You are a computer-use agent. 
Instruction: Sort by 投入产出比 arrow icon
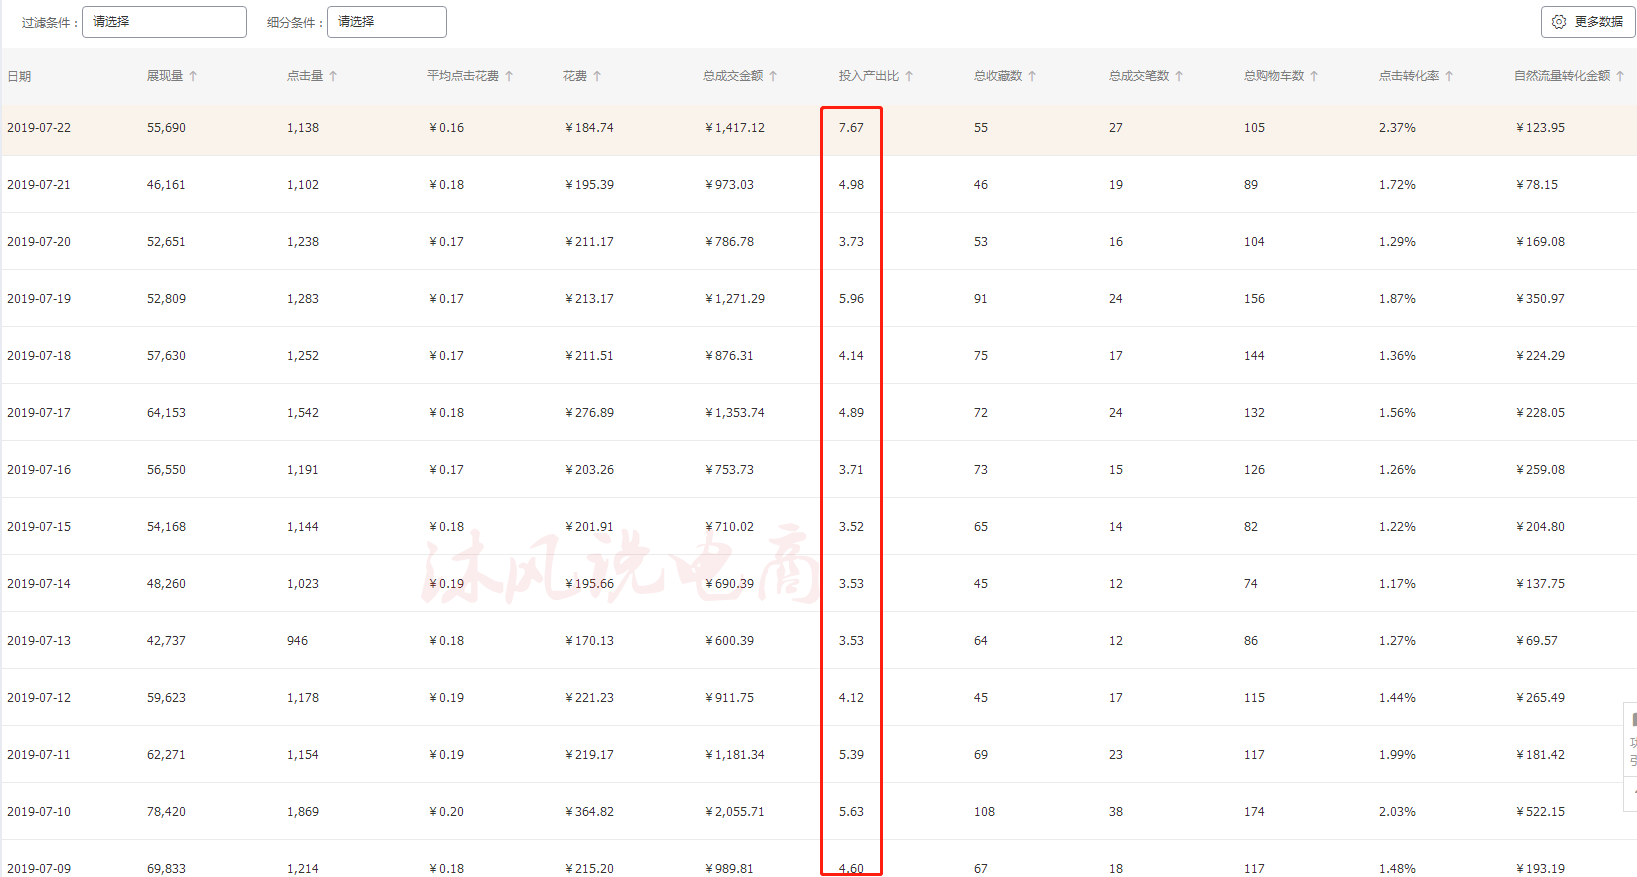pyautogui.click(x=909, y=76)
